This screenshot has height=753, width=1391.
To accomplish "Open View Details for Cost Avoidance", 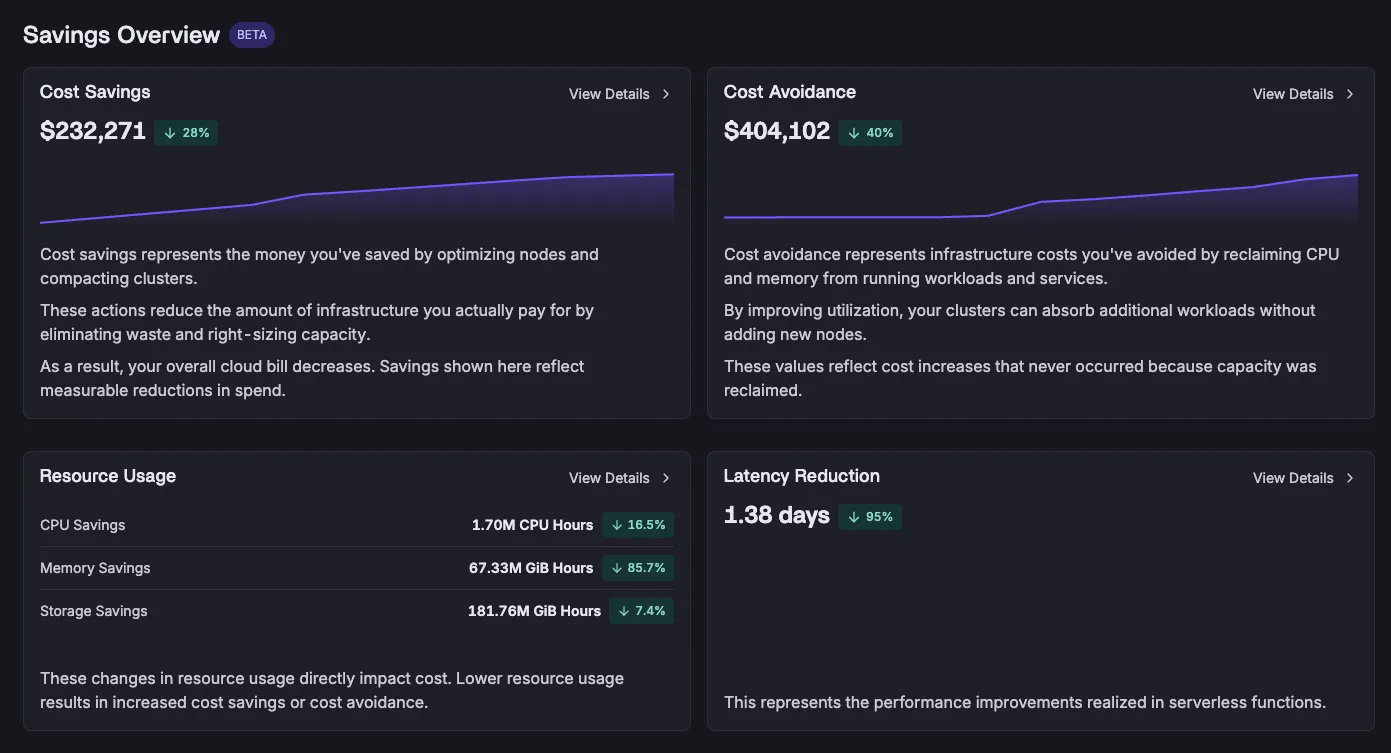I will coord(1303,94).
